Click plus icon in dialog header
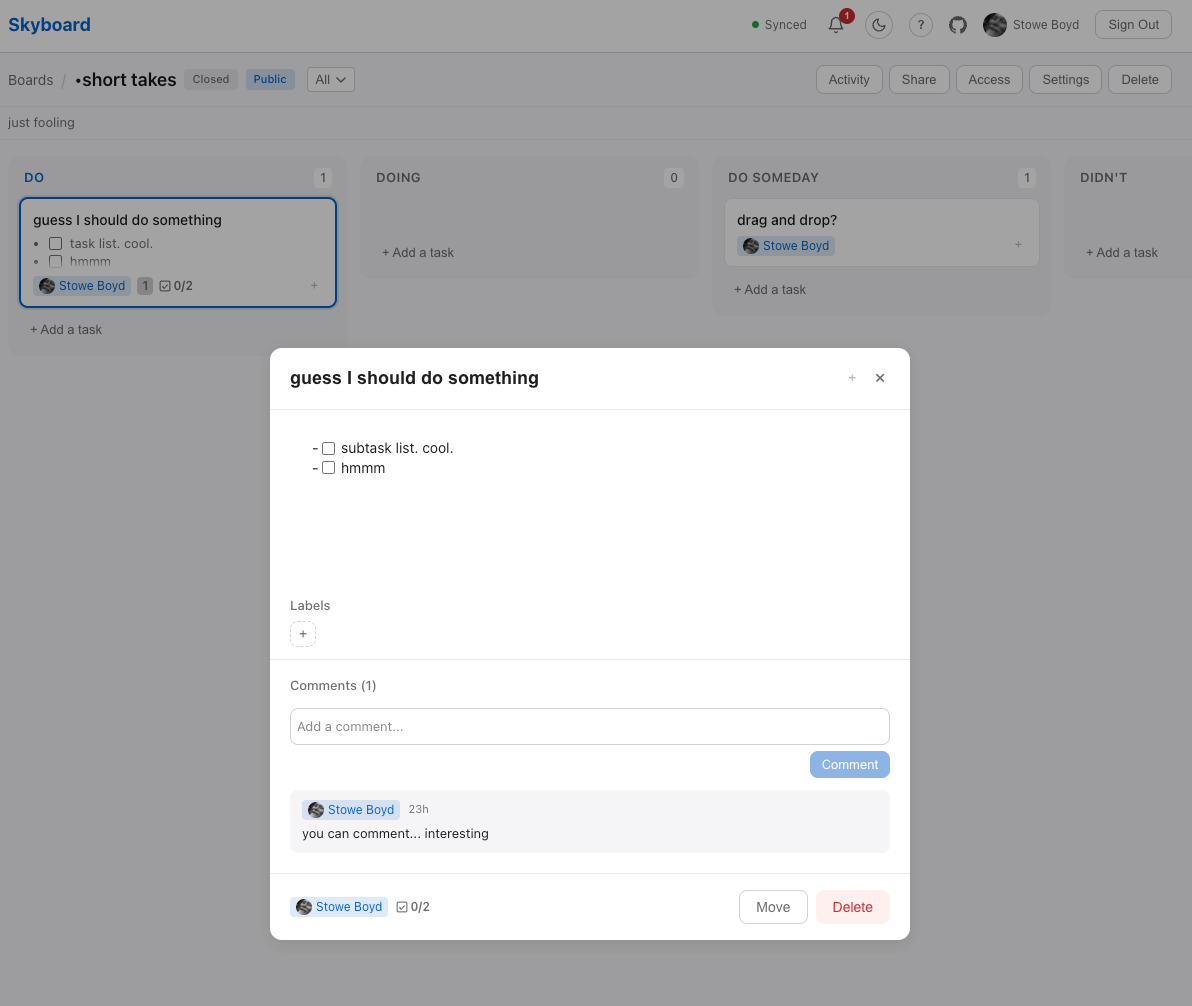Viewport: 1192px width, 1006px height. point(852,378)
